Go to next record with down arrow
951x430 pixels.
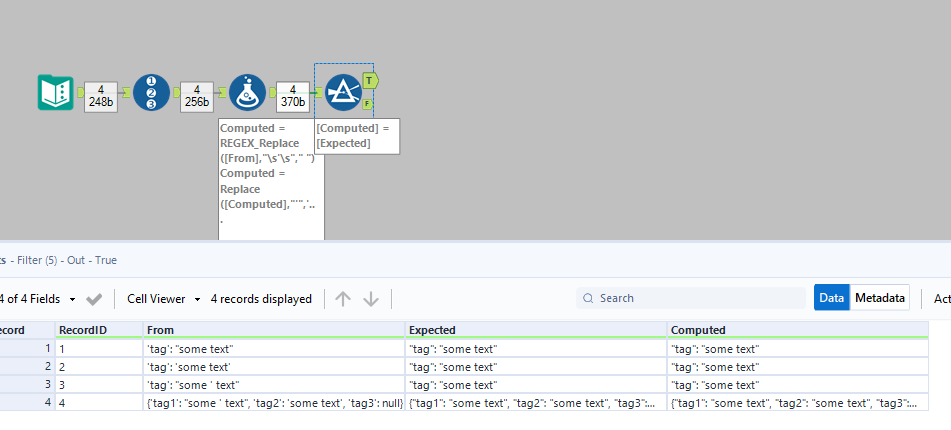tap(371, 298)
